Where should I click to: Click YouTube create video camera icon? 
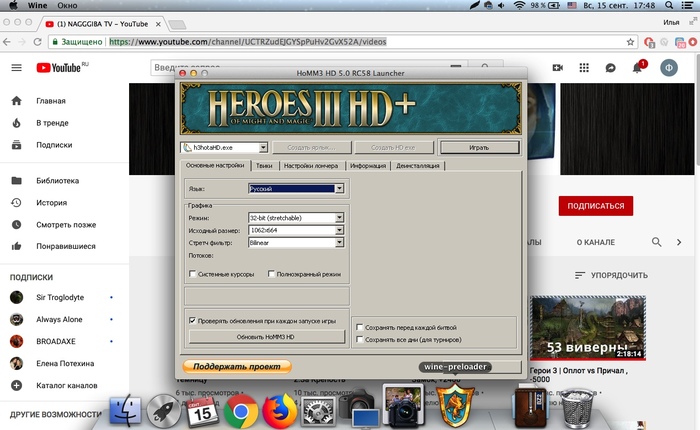558,68
